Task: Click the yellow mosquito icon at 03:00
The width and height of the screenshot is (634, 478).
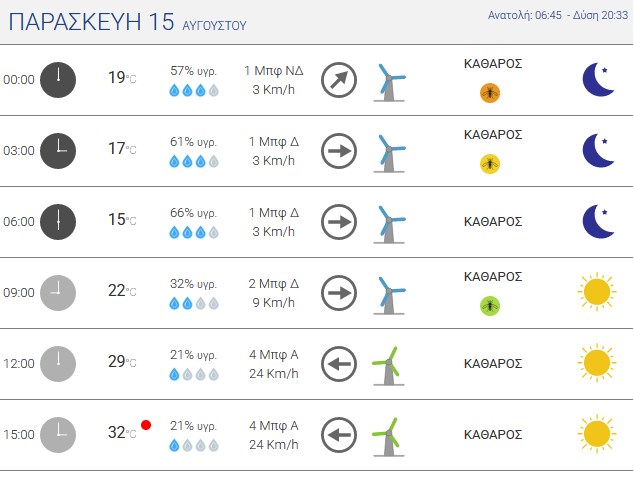Action: [490, 164]
